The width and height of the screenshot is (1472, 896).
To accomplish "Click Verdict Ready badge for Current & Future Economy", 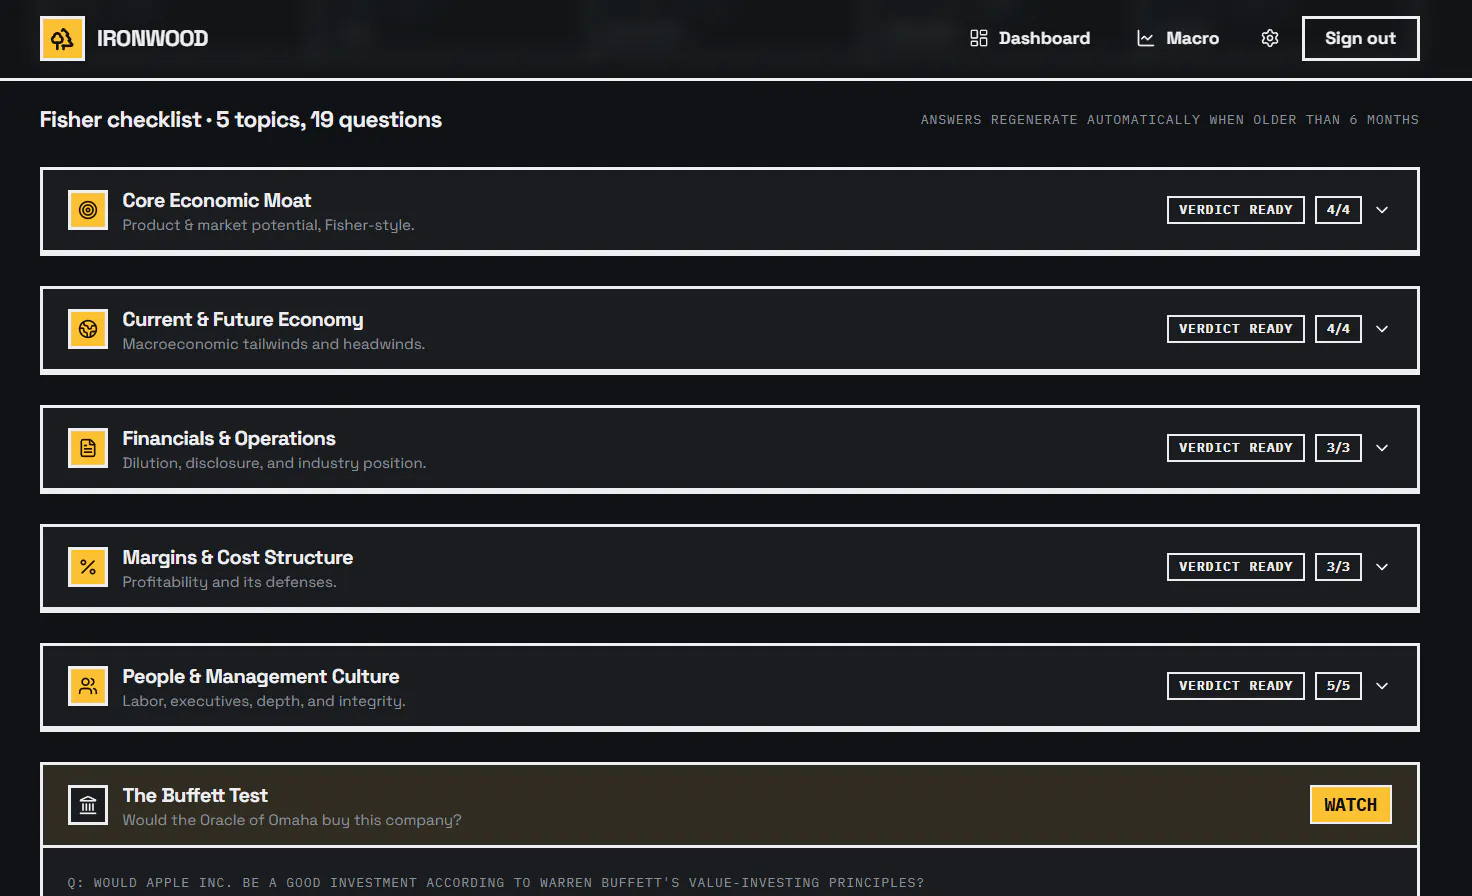I will pos(1236,329).
